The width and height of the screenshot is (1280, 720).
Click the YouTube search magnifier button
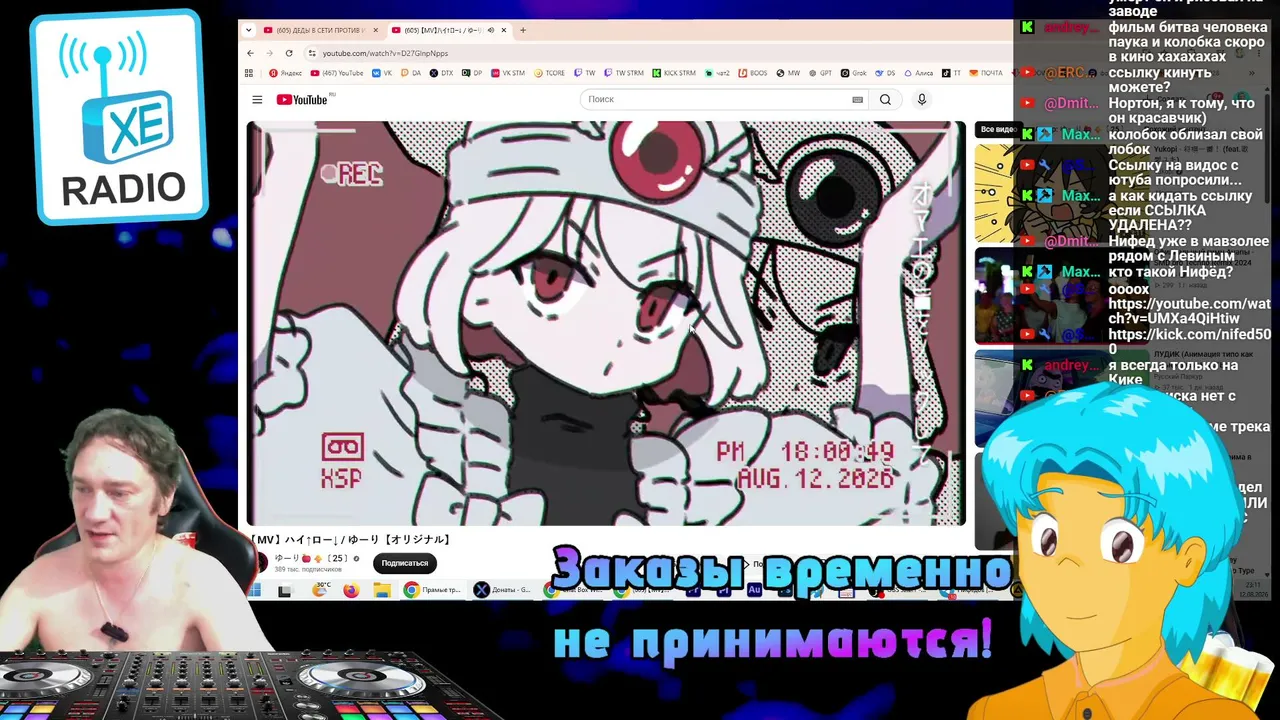[885, 100]
